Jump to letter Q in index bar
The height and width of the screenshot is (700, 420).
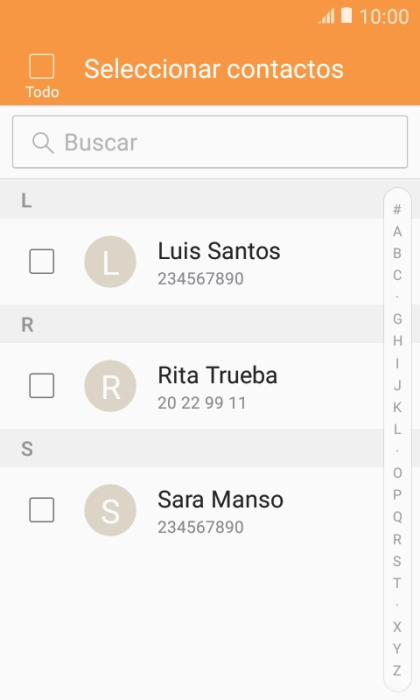pos(397,517)
